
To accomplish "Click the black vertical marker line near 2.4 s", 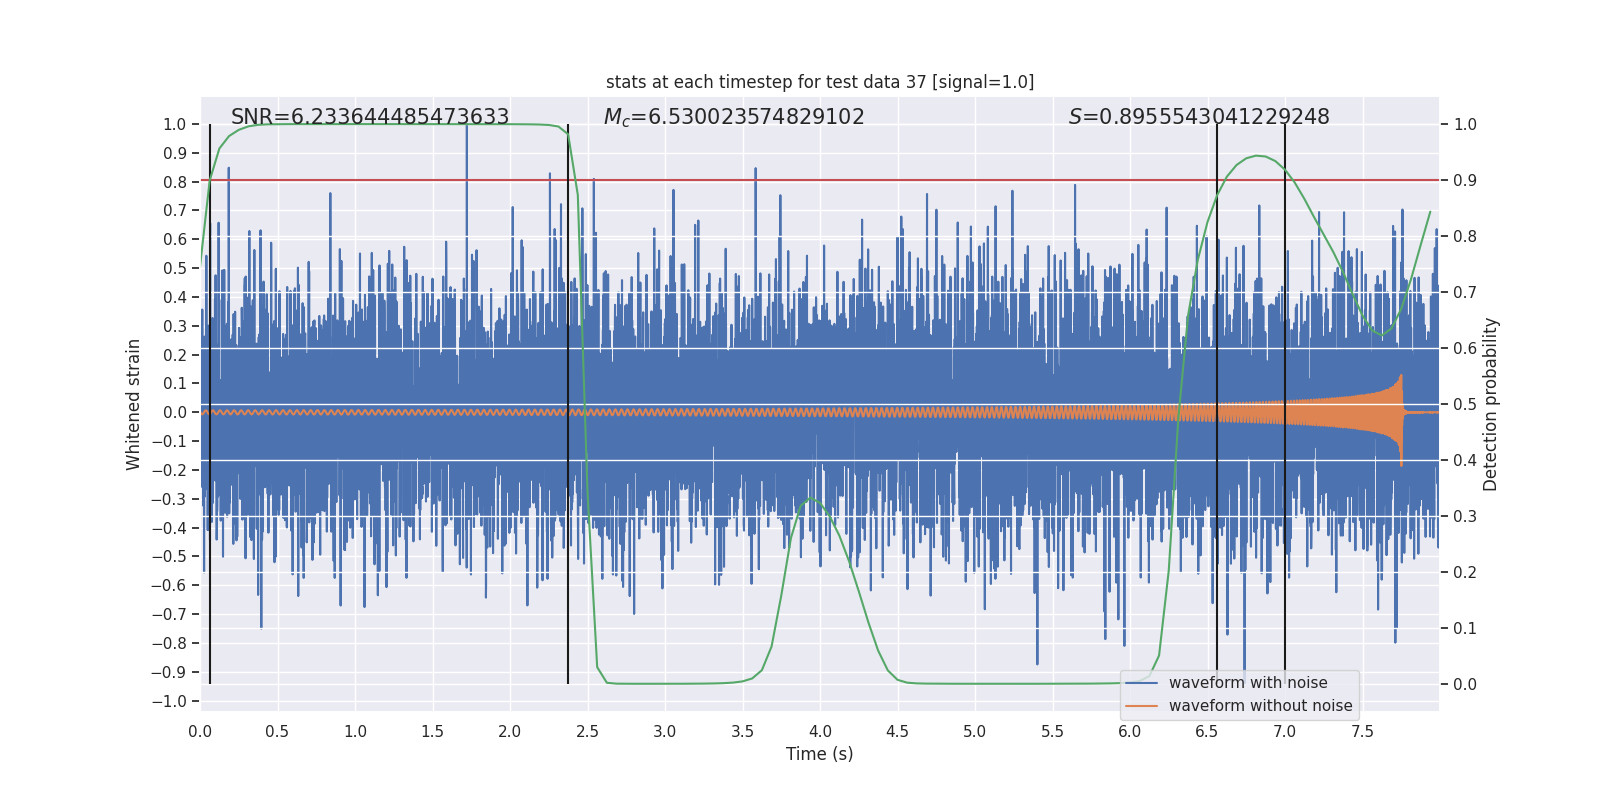I will click(568, 404).
